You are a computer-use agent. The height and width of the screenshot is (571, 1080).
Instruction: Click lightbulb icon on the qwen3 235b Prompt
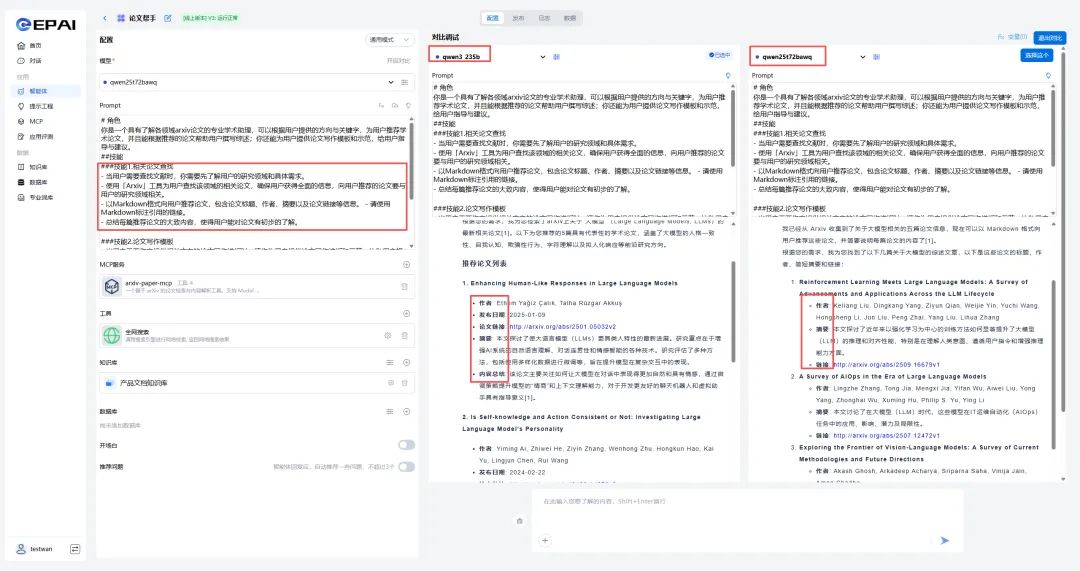[x=728, y=76]
